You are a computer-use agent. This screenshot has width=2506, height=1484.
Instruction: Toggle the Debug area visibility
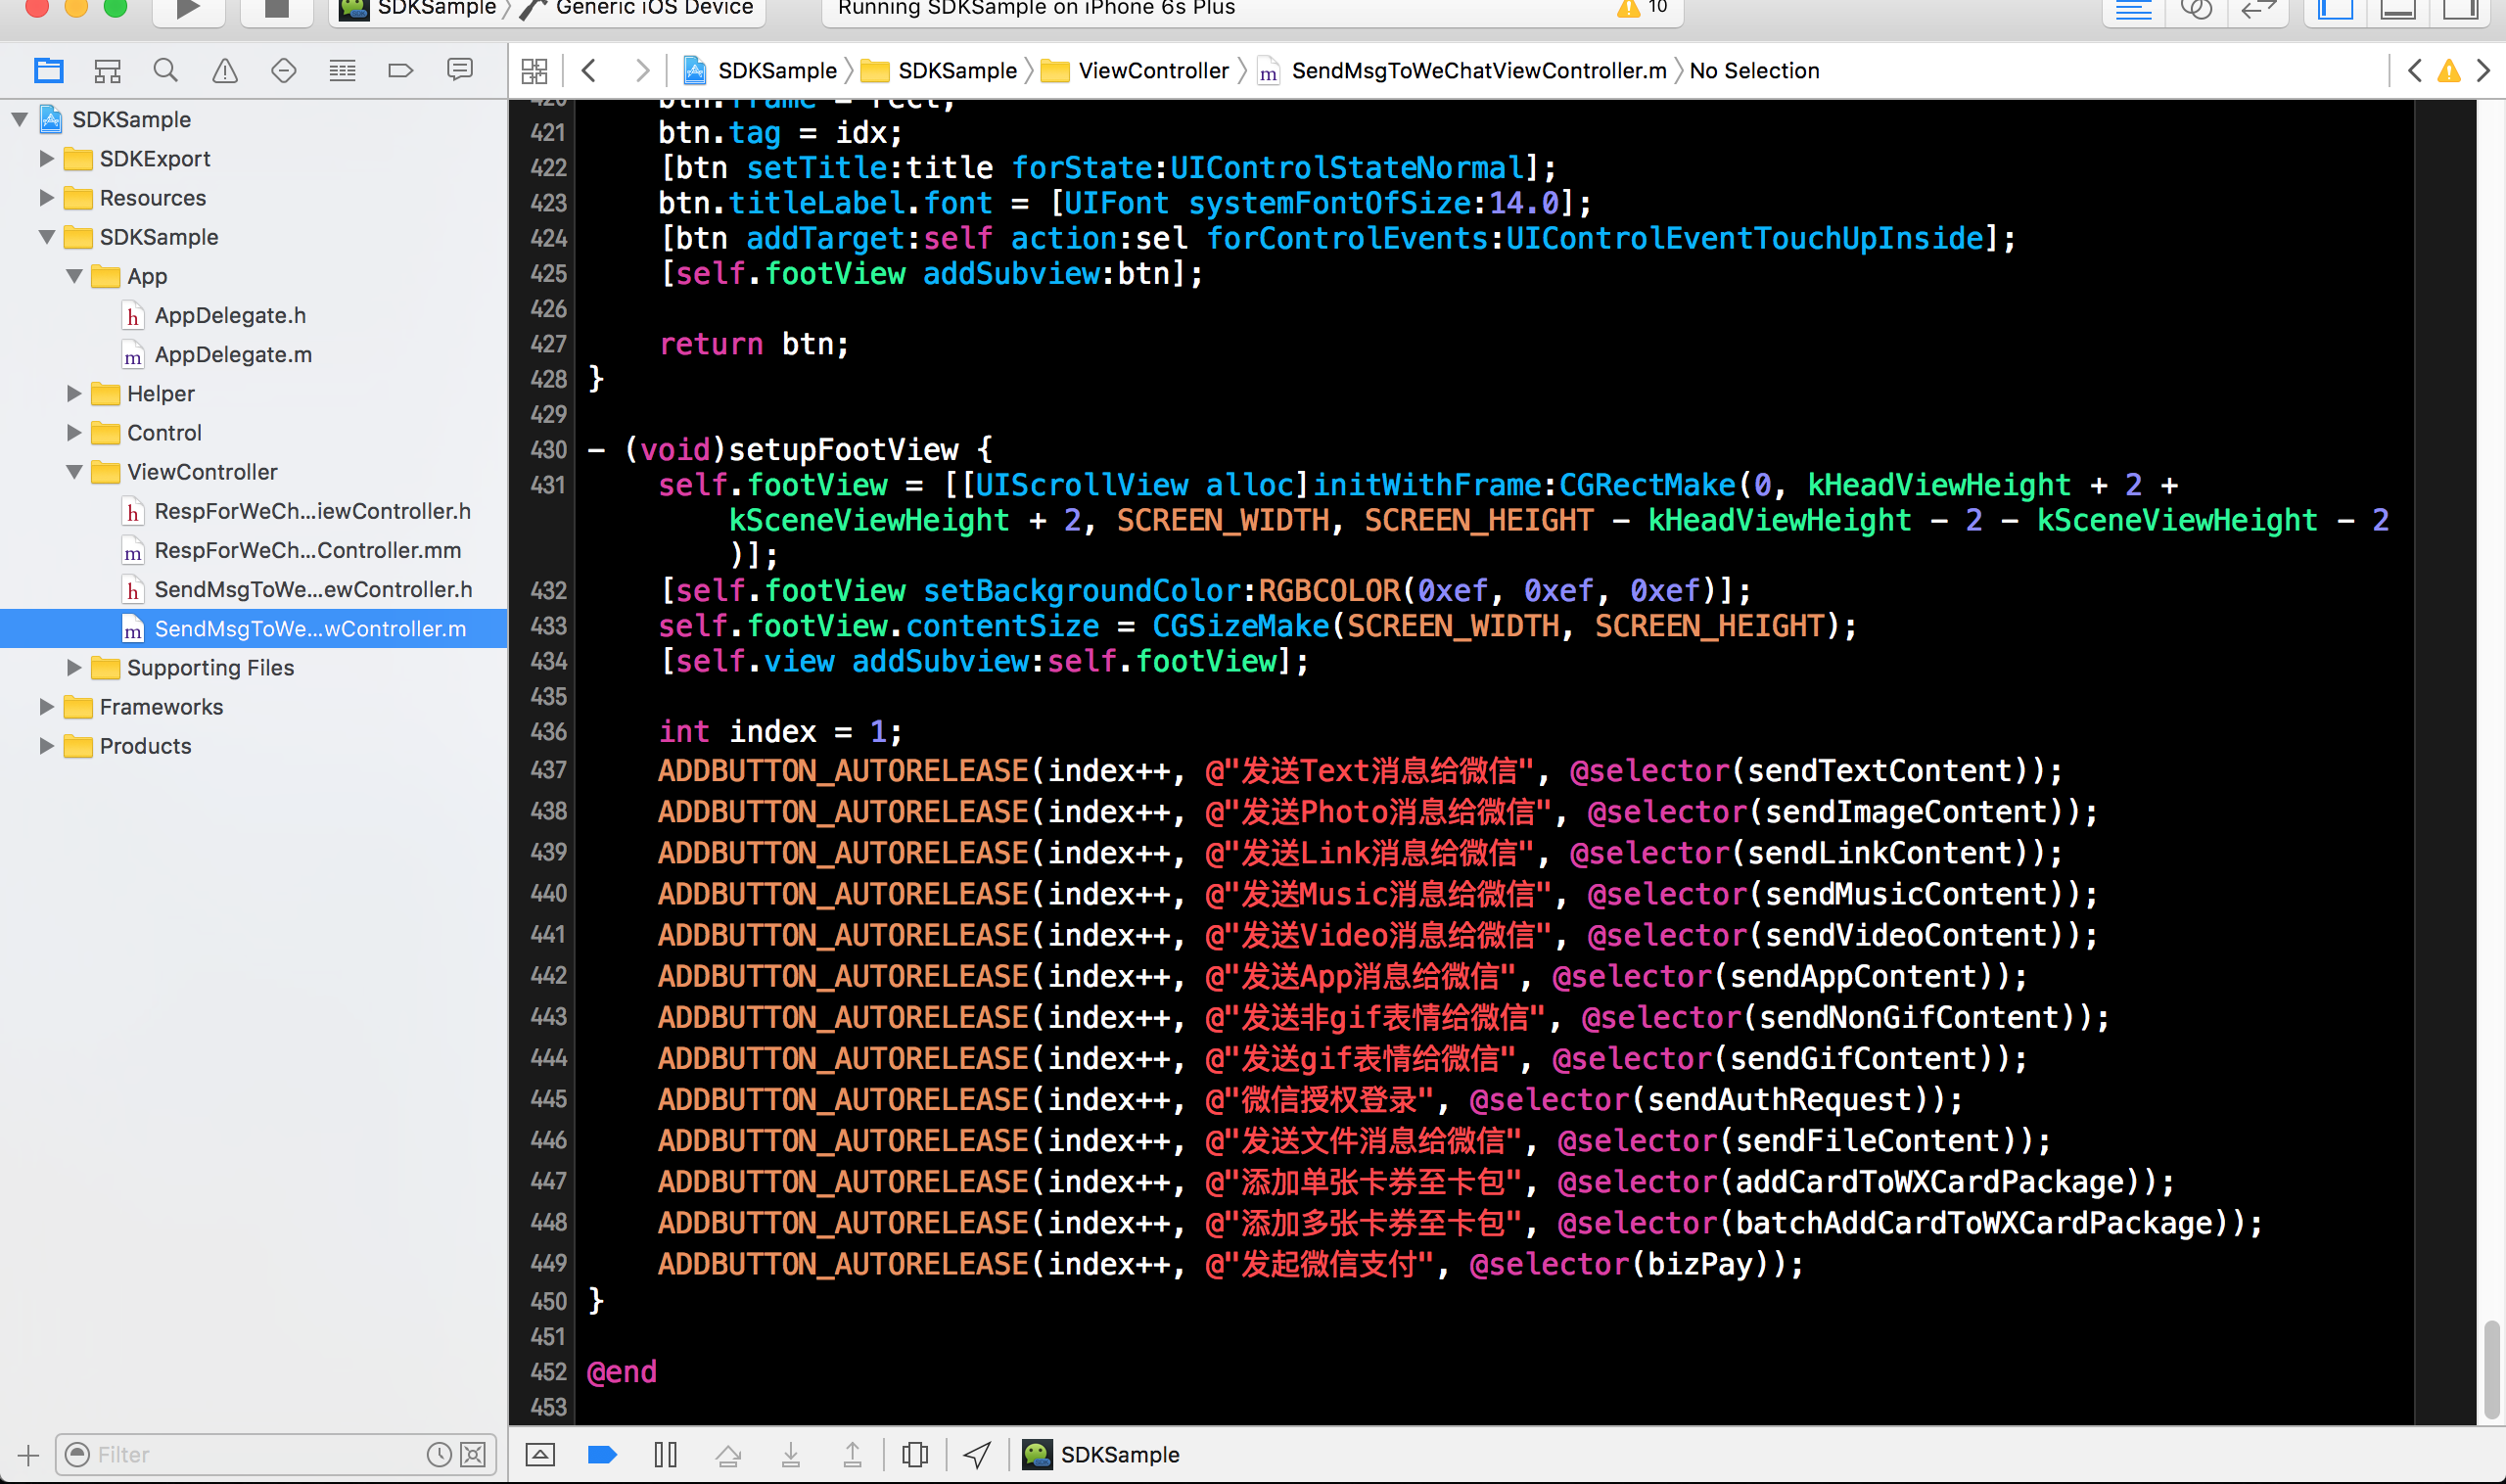coord(2398,10)
